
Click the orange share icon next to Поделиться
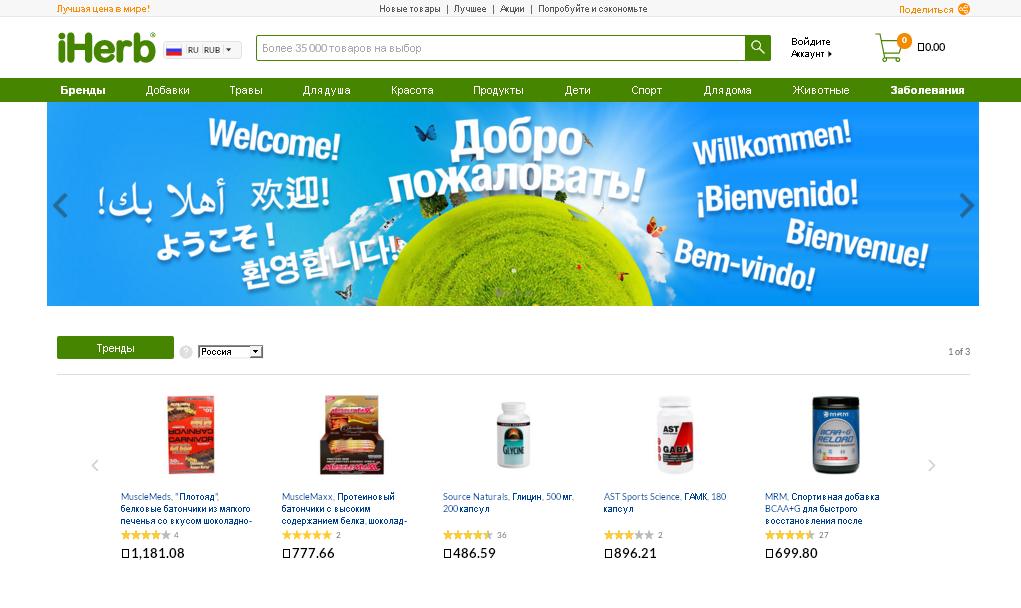point(964,9)
